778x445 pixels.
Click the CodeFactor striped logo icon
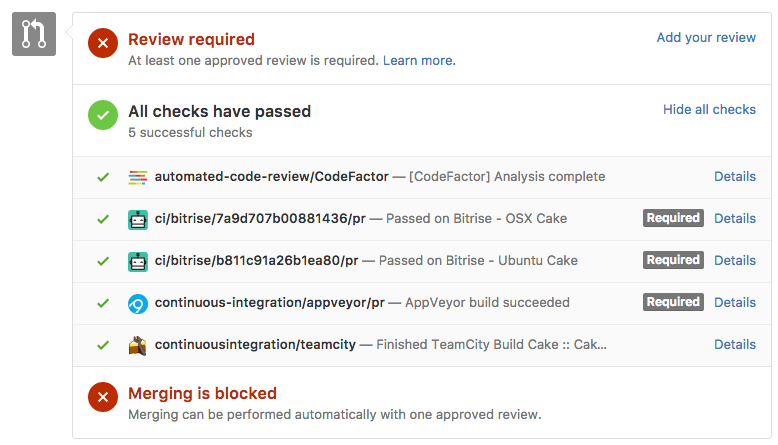coord(137,177)
